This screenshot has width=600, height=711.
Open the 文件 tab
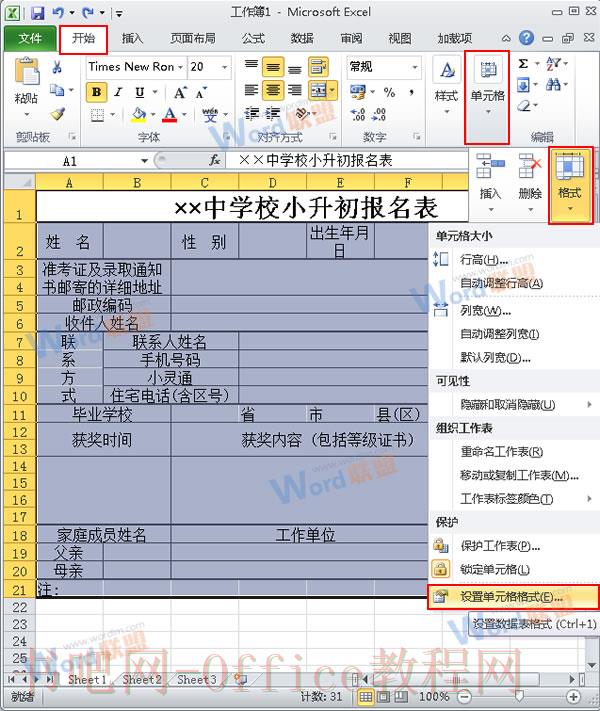(x=30, y=39)
